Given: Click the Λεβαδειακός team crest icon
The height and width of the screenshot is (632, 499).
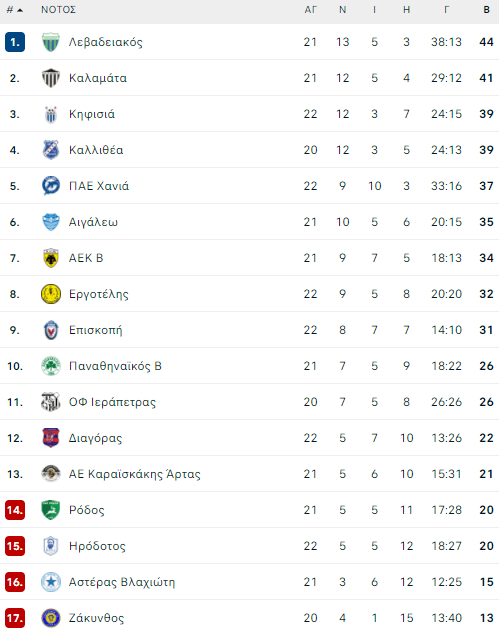Looking at the screenshot, I should coord(51,42).
